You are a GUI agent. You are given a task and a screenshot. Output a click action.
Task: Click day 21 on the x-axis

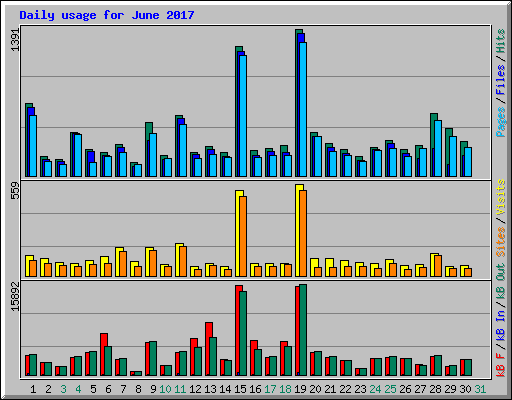(x=330, y=389)
